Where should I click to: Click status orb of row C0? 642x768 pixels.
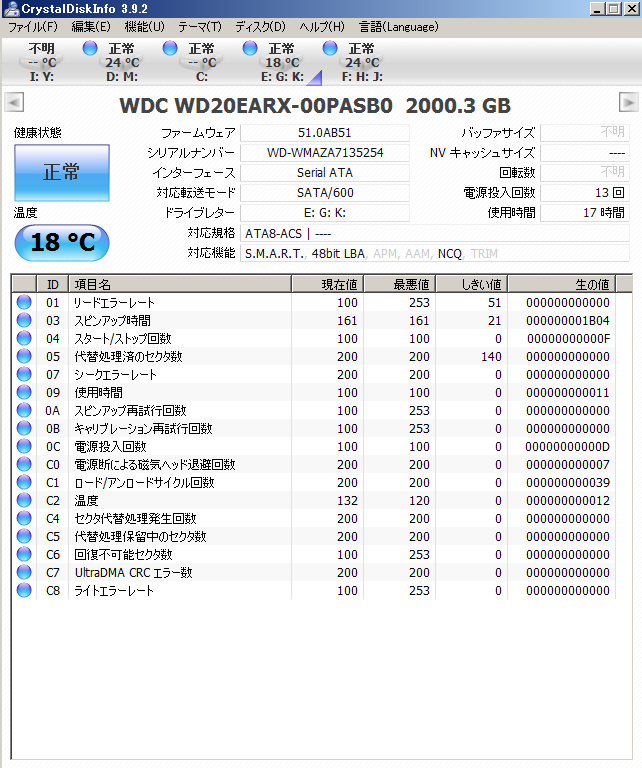(x=24, y=464)
